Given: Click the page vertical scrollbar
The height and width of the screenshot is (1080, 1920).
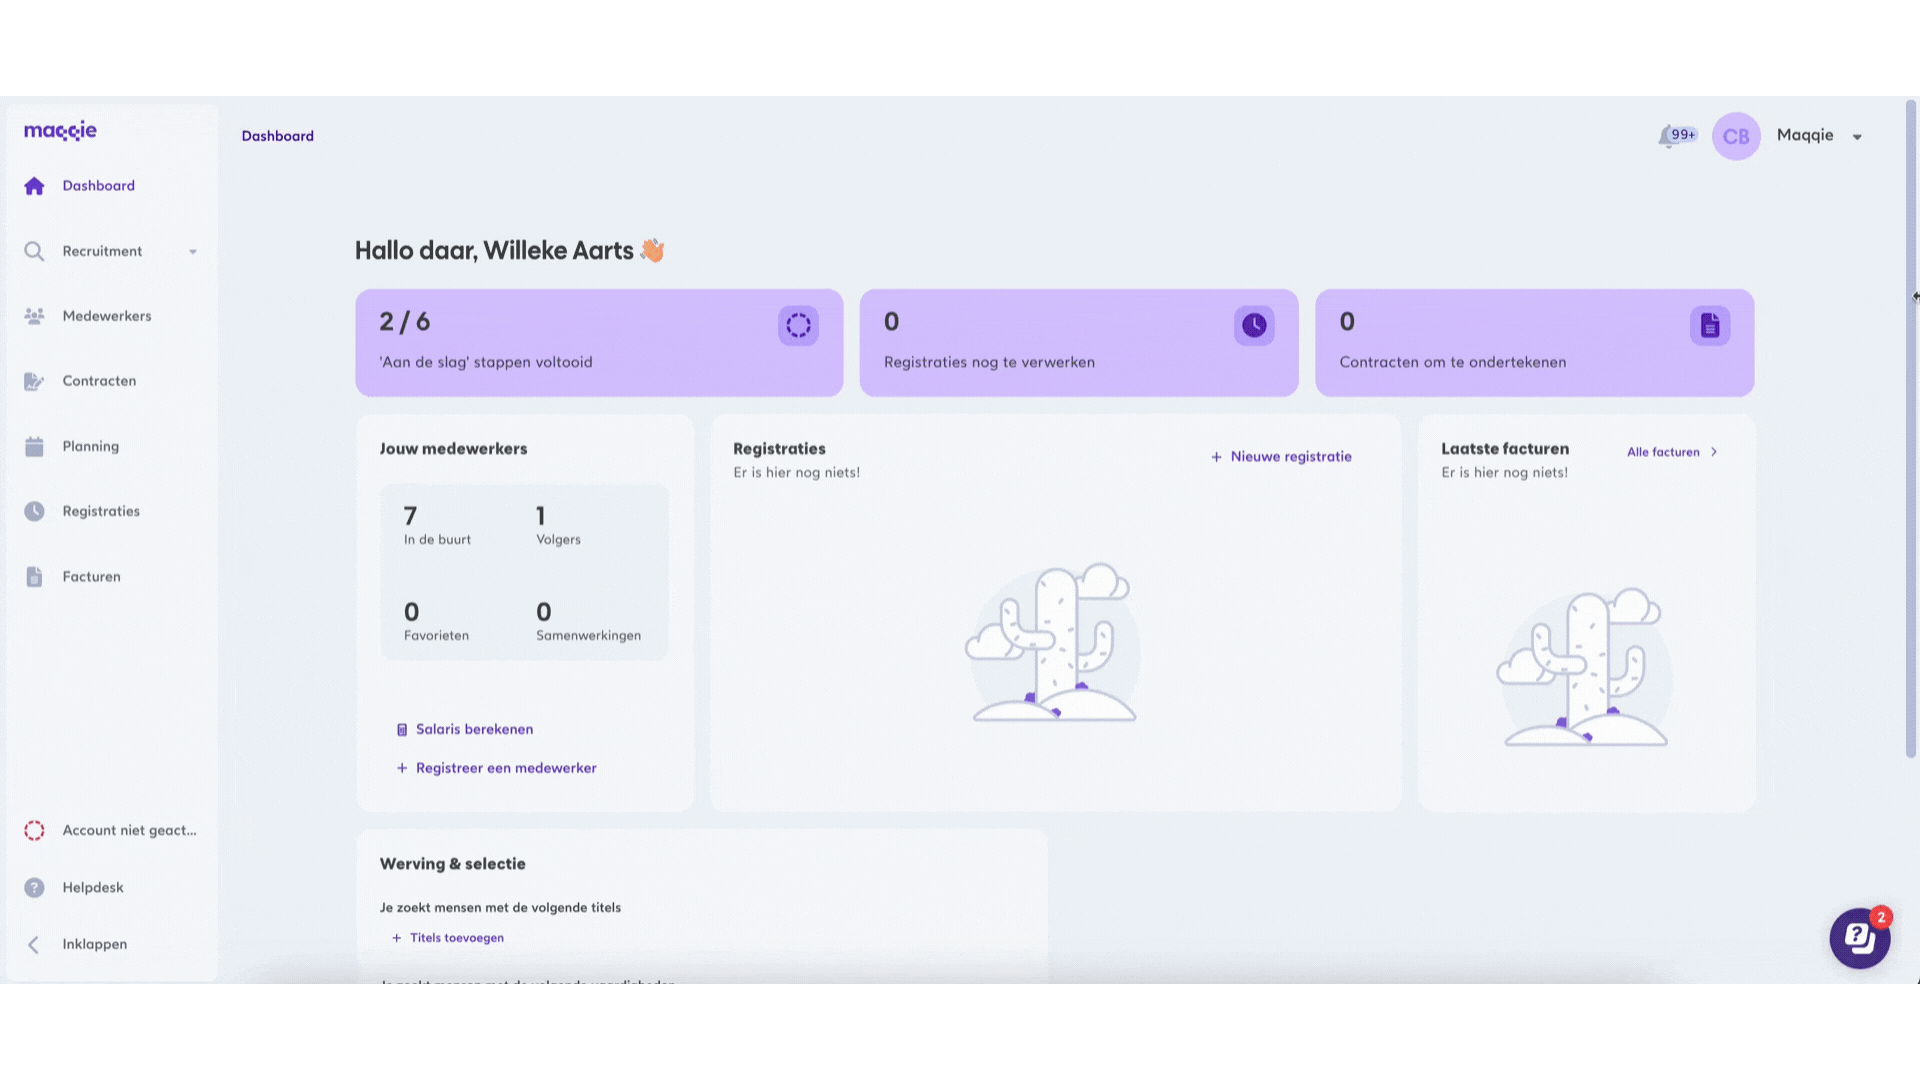Looking at the screenshot, I should pos(1911,430).
